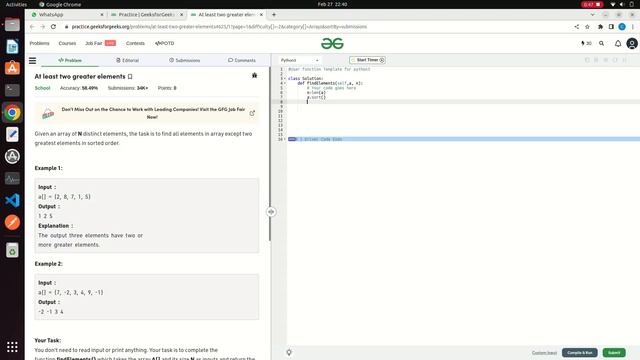Click the address bar URL
This screenshot has height=360, width=640.
(x=219, y=27)
